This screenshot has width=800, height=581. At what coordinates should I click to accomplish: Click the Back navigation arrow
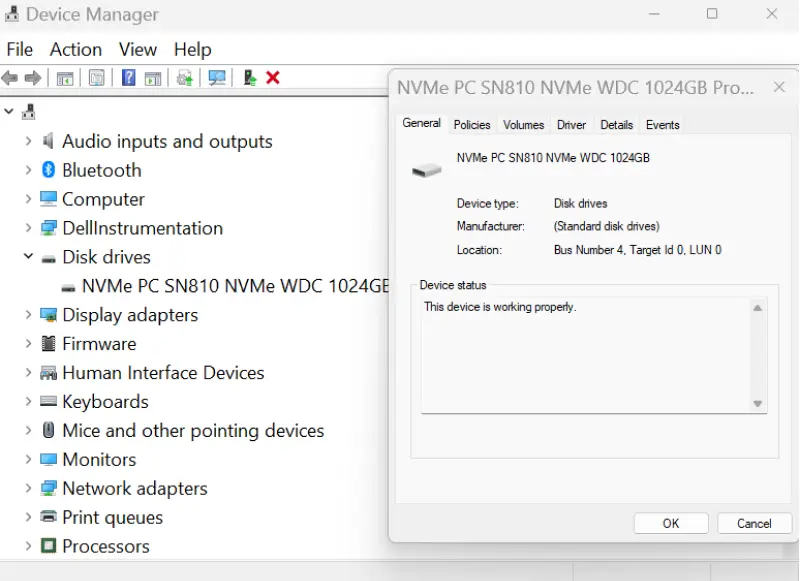pos(10,78)
